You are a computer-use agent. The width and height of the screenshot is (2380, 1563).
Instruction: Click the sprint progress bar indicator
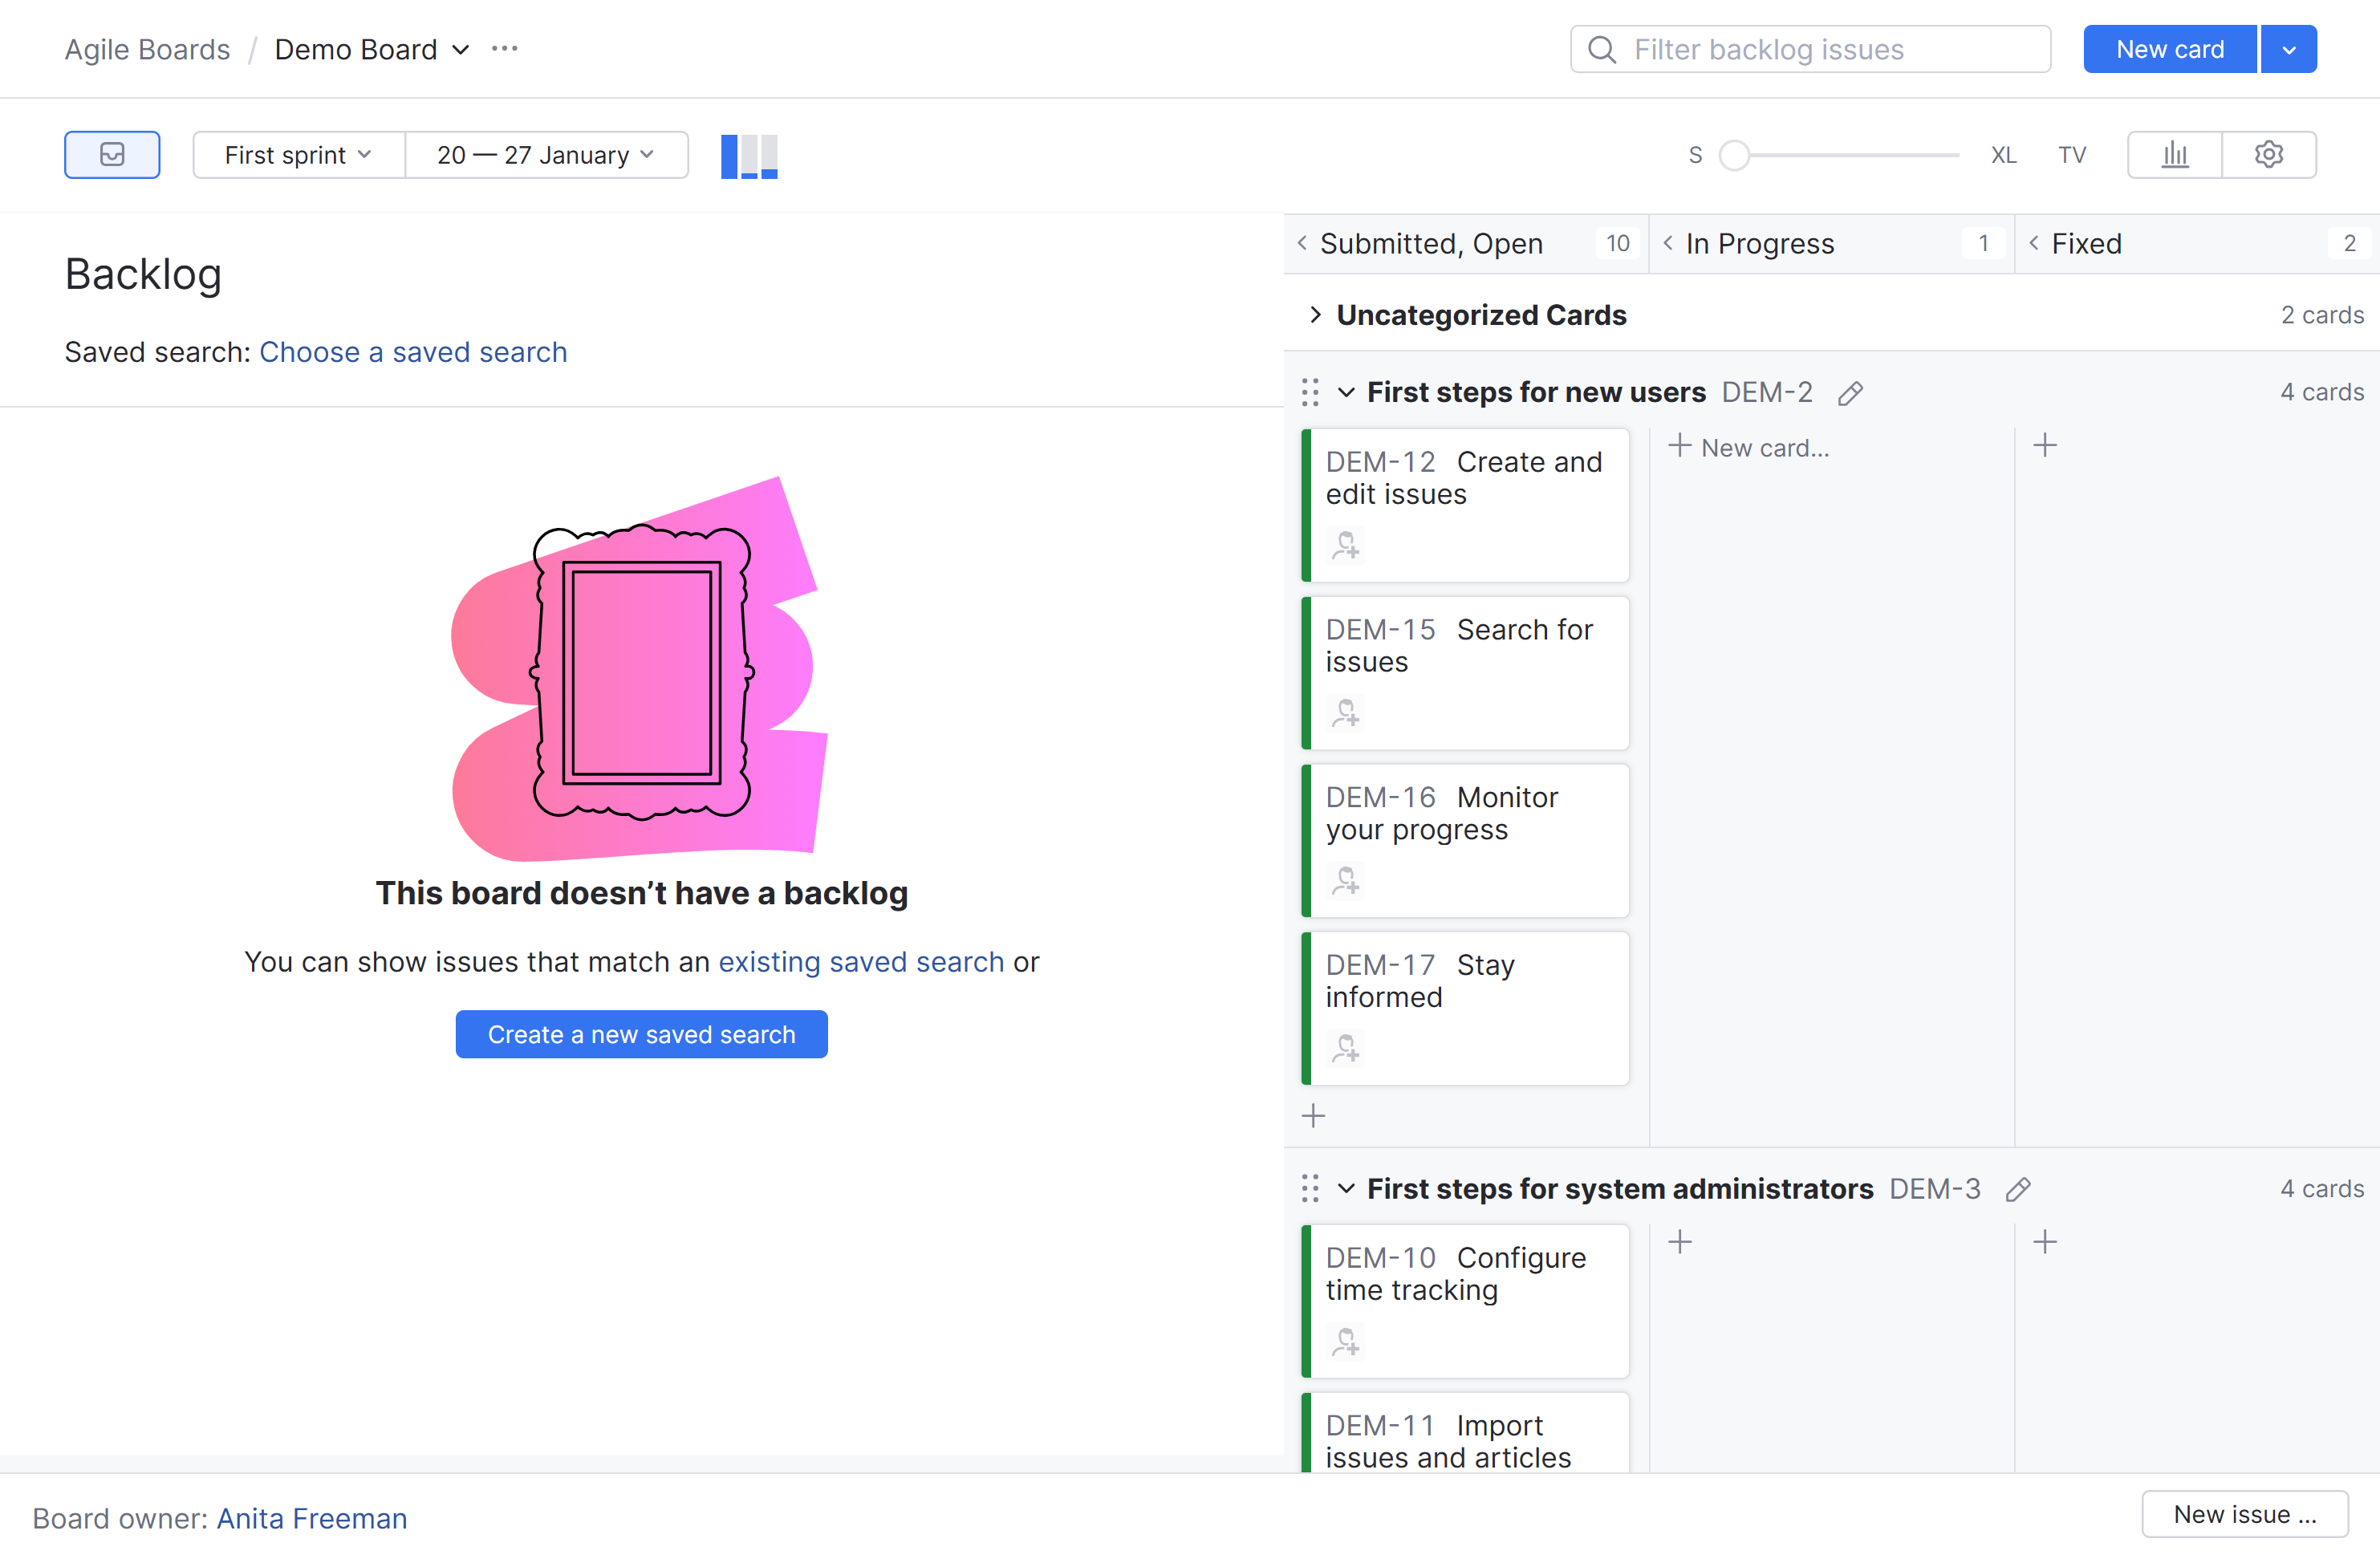[749, 156]
